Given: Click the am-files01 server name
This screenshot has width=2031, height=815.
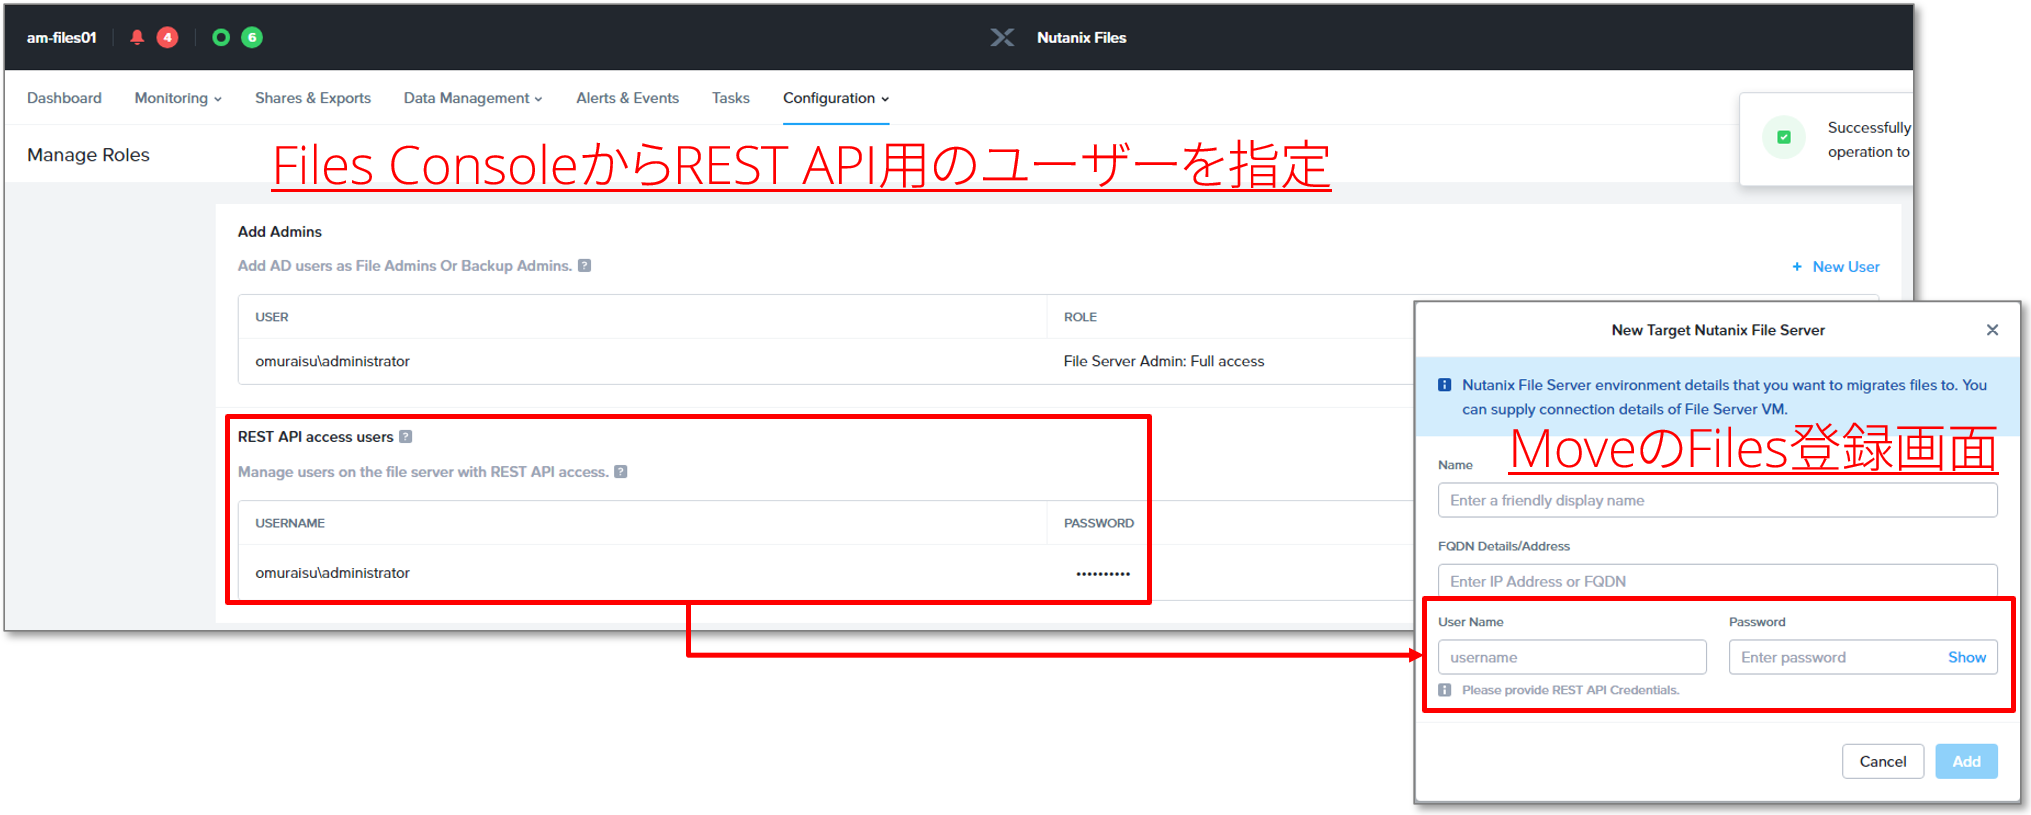Looking at the screenshot, I should coord(61,38).
